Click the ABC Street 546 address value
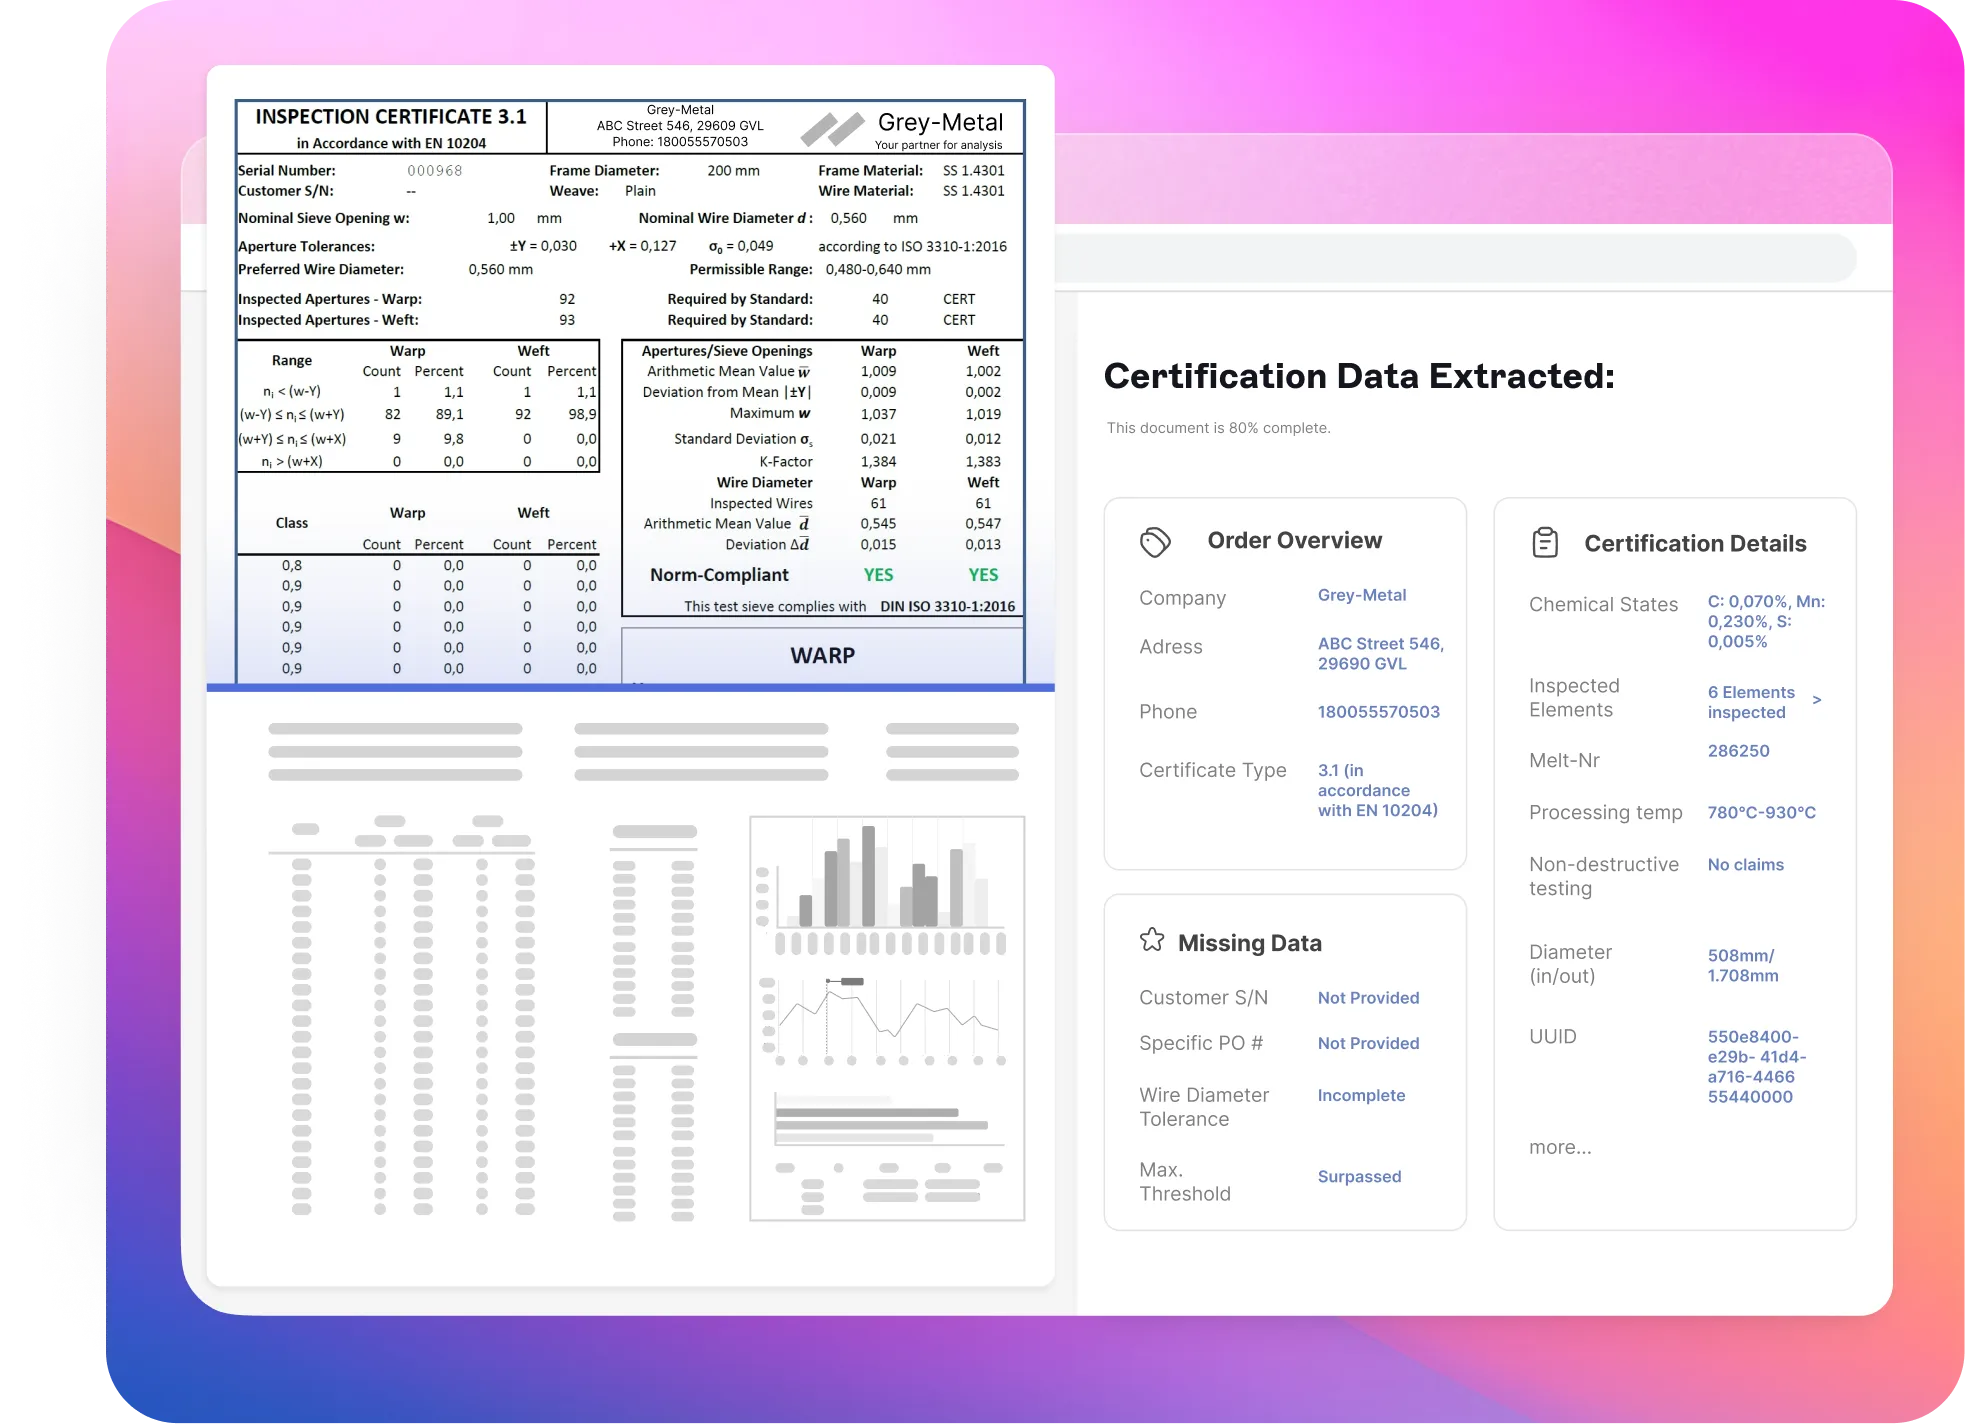 tap(1380, 654)
